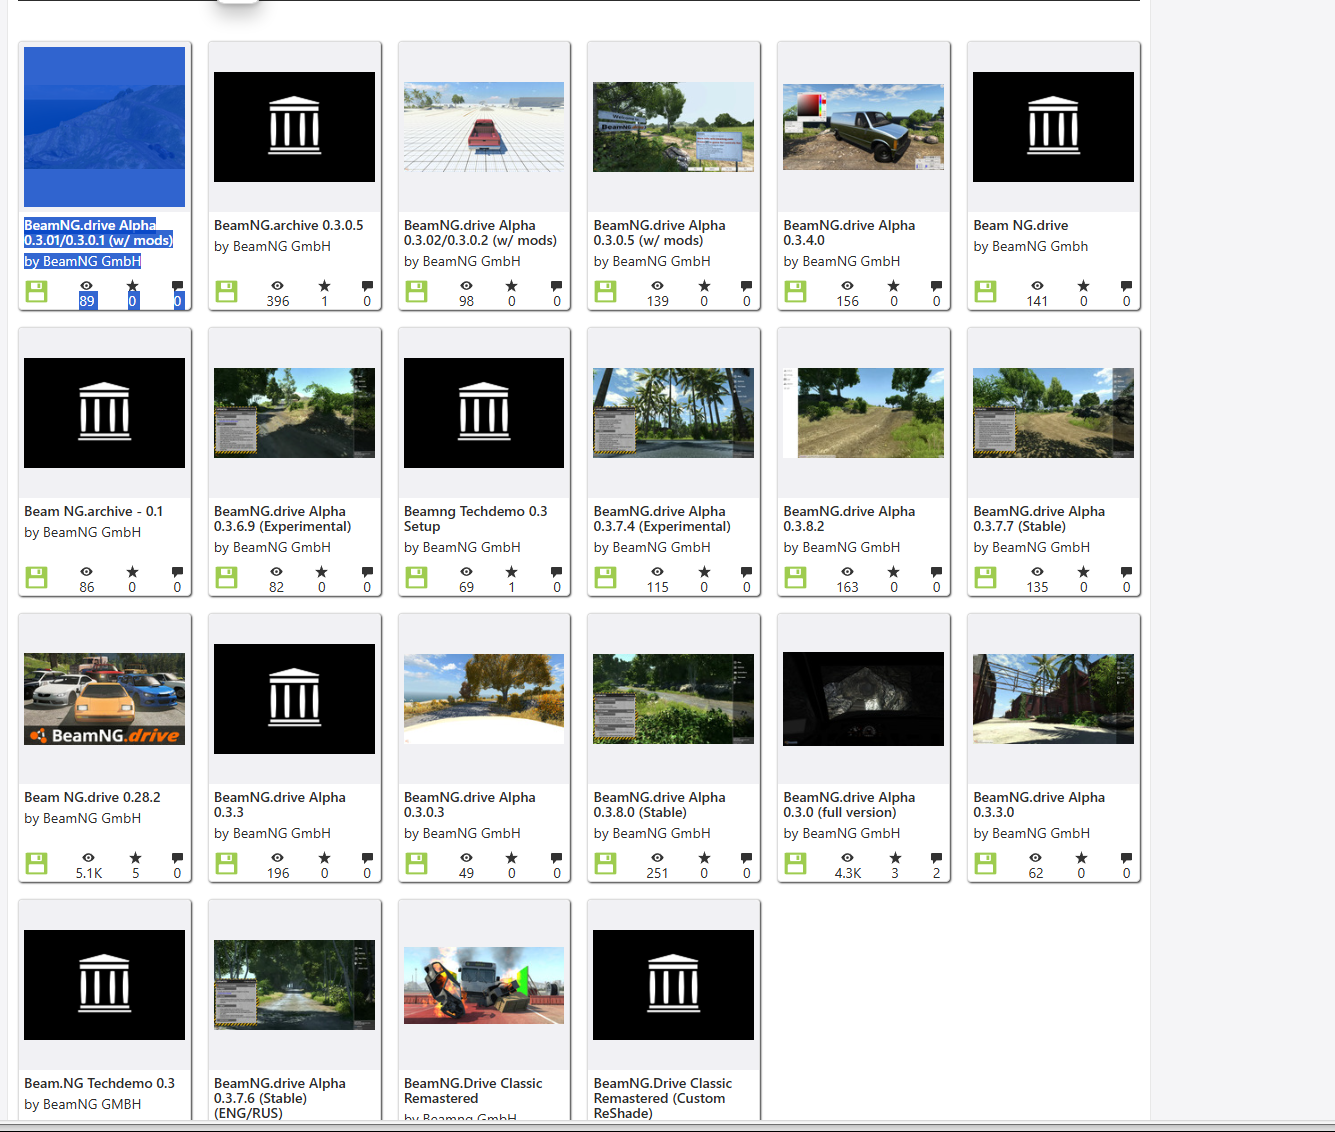Click the favorites star on Beam NG.drive 0.28.2

(135, 858)
